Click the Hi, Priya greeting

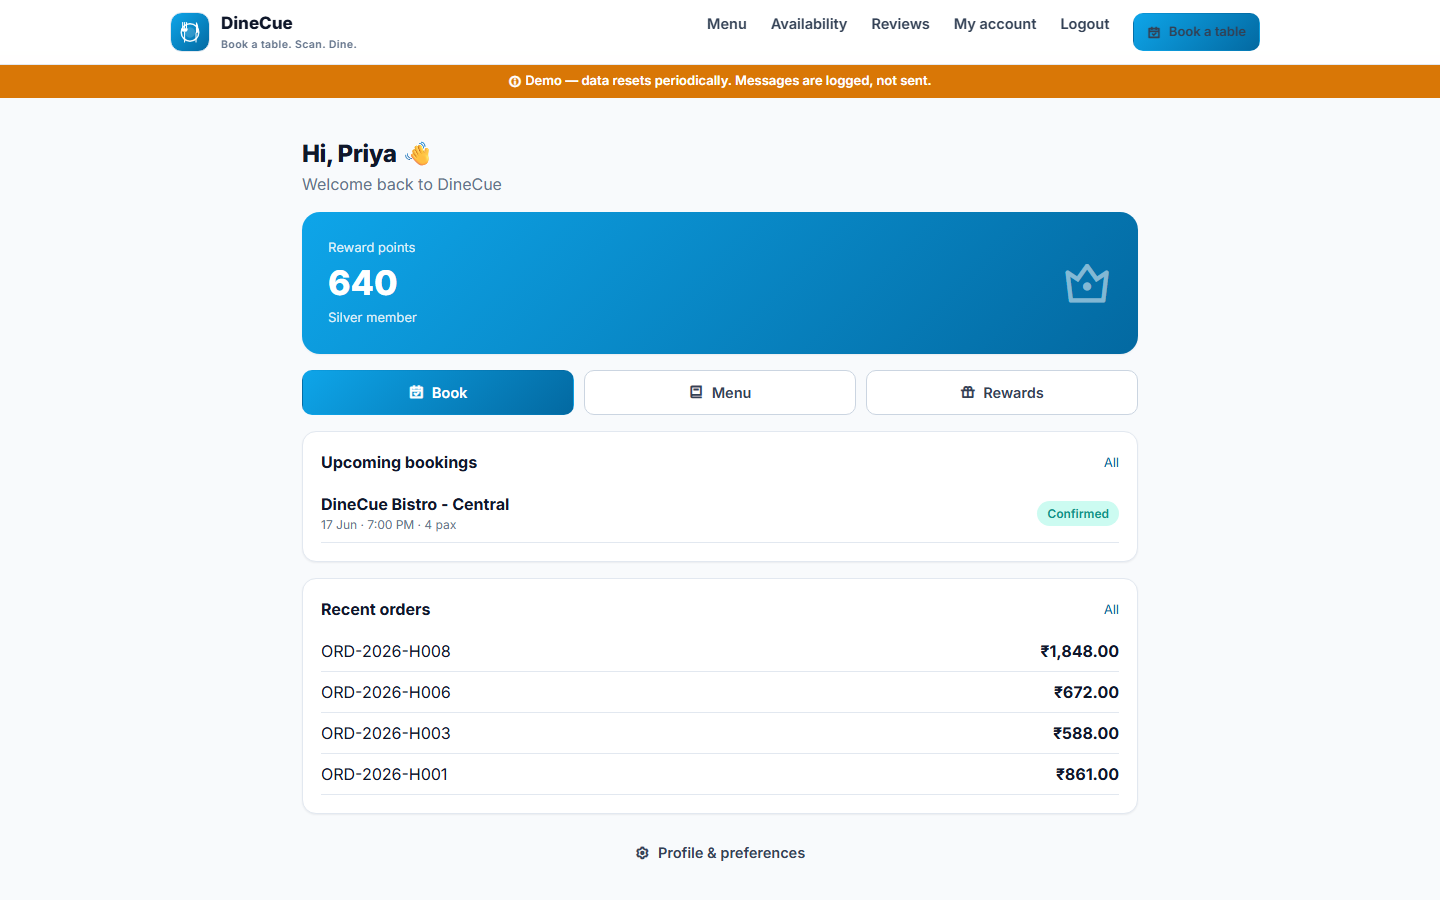[x=349, y=153]
